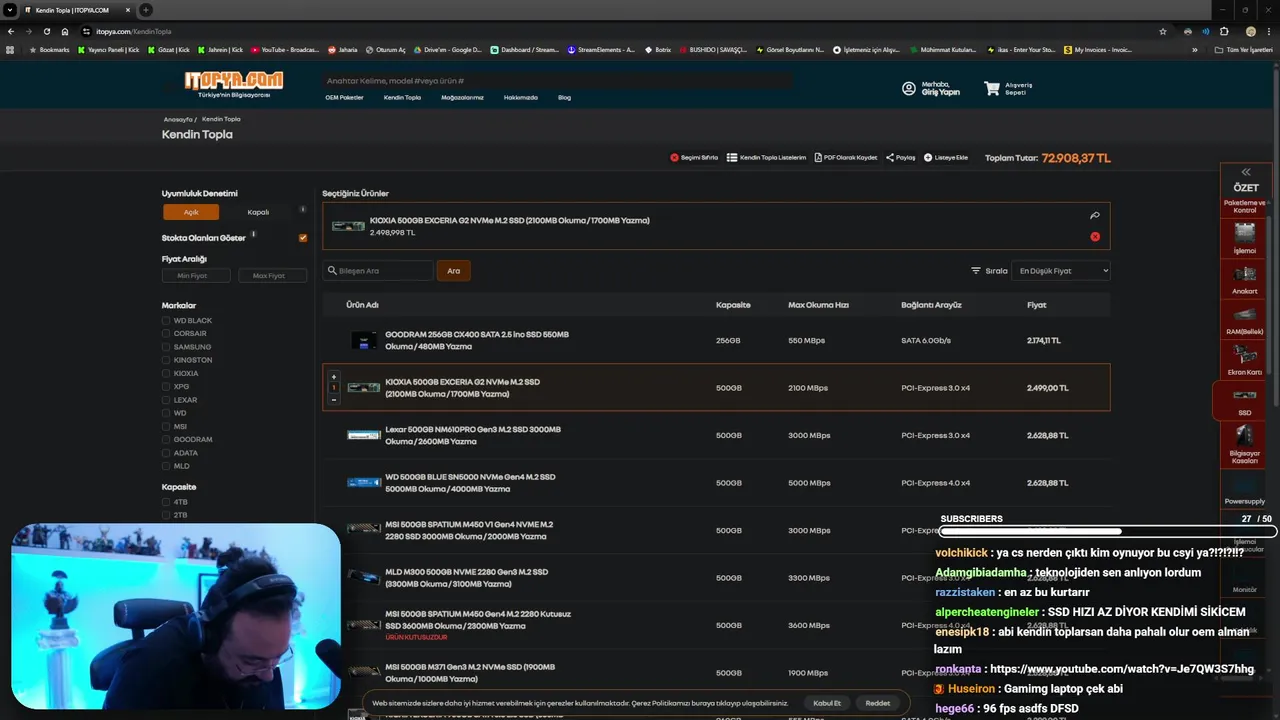Open OEM Paketler menu

(344, 98)
